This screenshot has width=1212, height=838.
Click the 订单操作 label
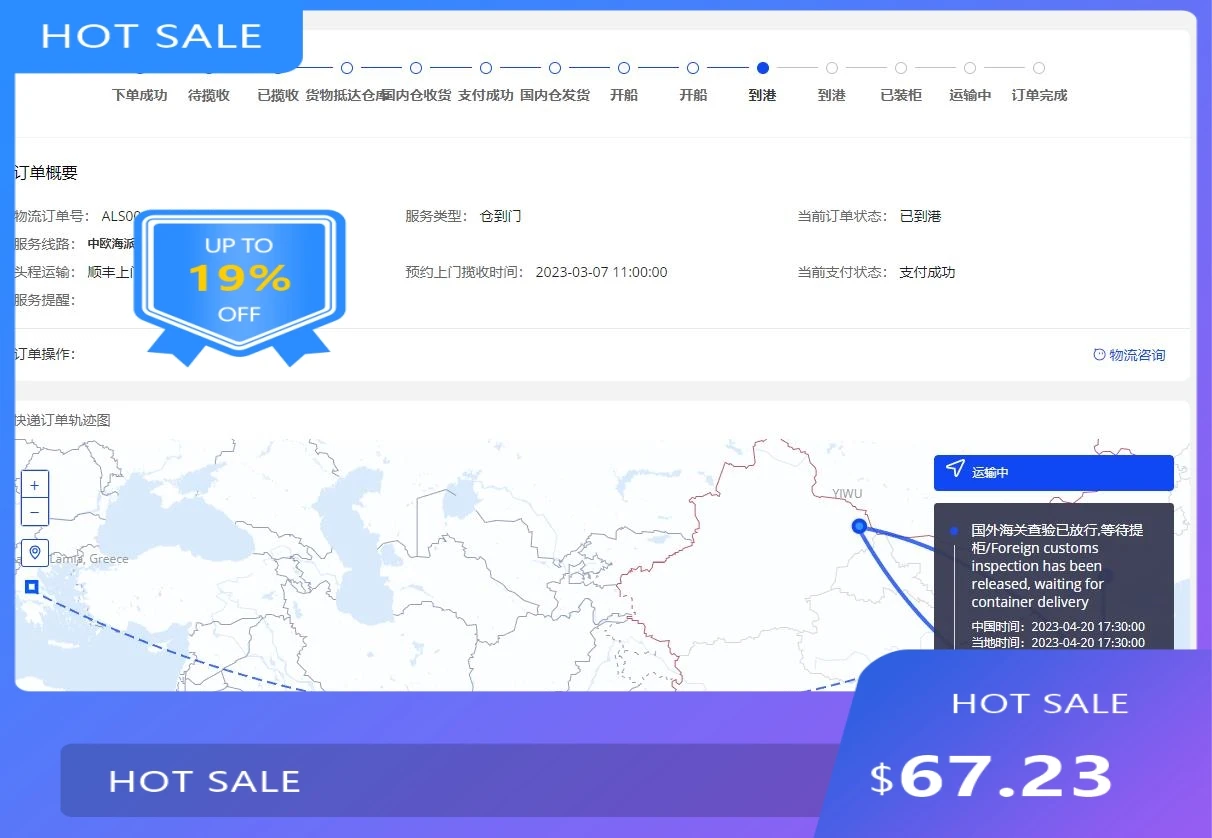click(45, 354)
